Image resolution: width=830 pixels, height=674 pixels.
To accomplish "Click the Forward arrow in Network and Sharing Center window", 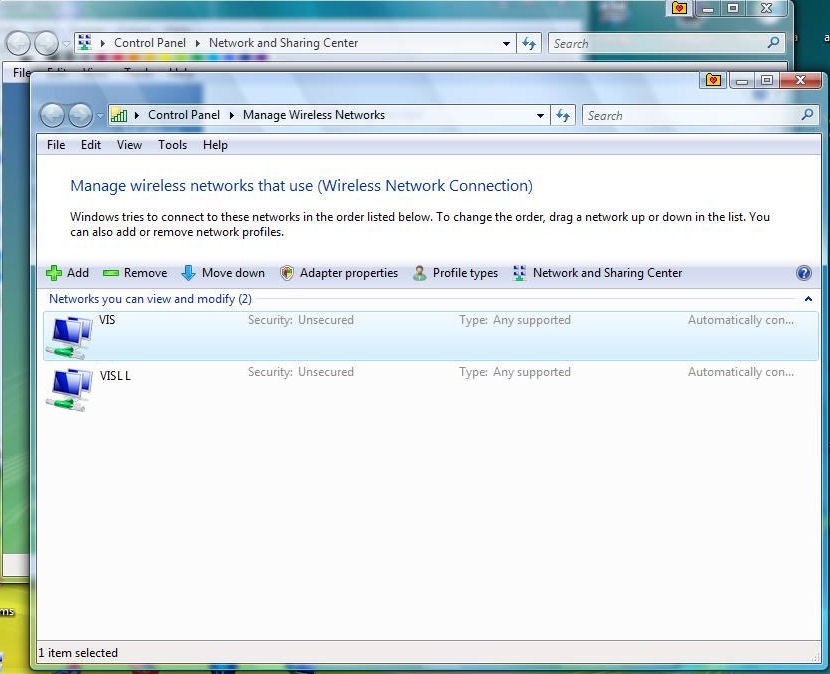I will [47, 43].
